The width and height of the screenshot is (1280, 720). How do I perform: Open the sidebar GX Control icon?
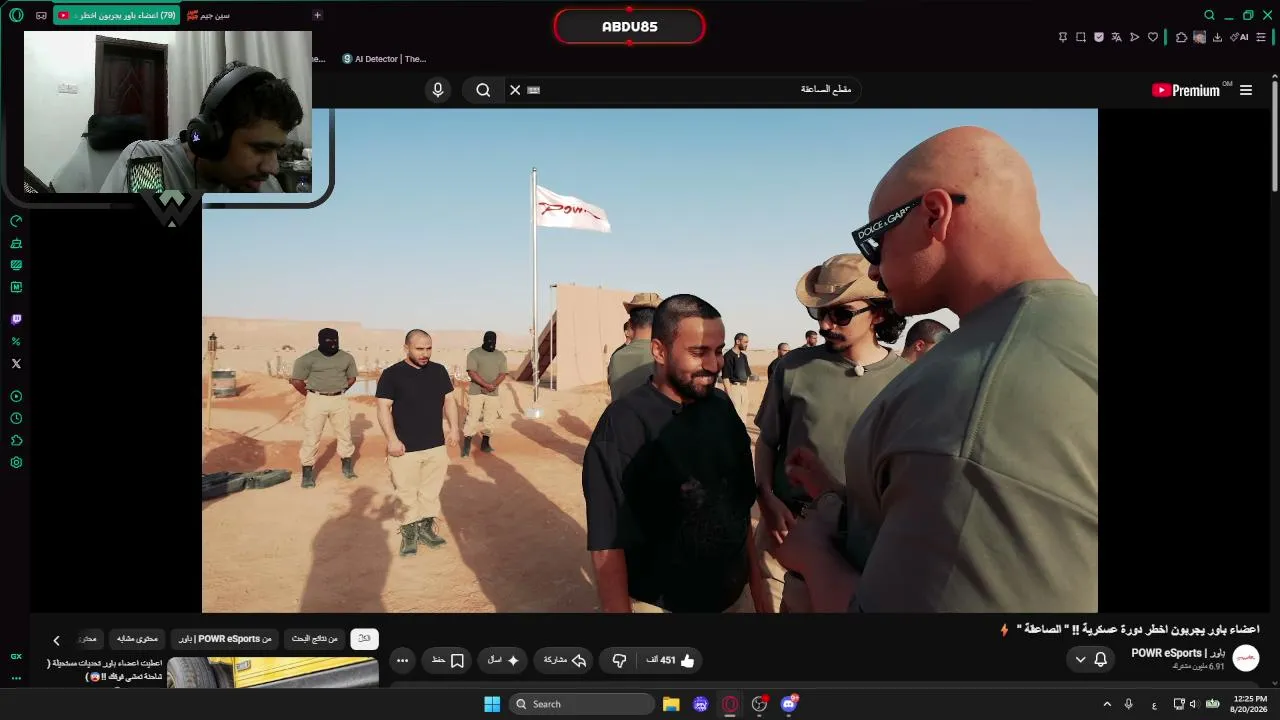pyautogui.click(x=16, y=221)
